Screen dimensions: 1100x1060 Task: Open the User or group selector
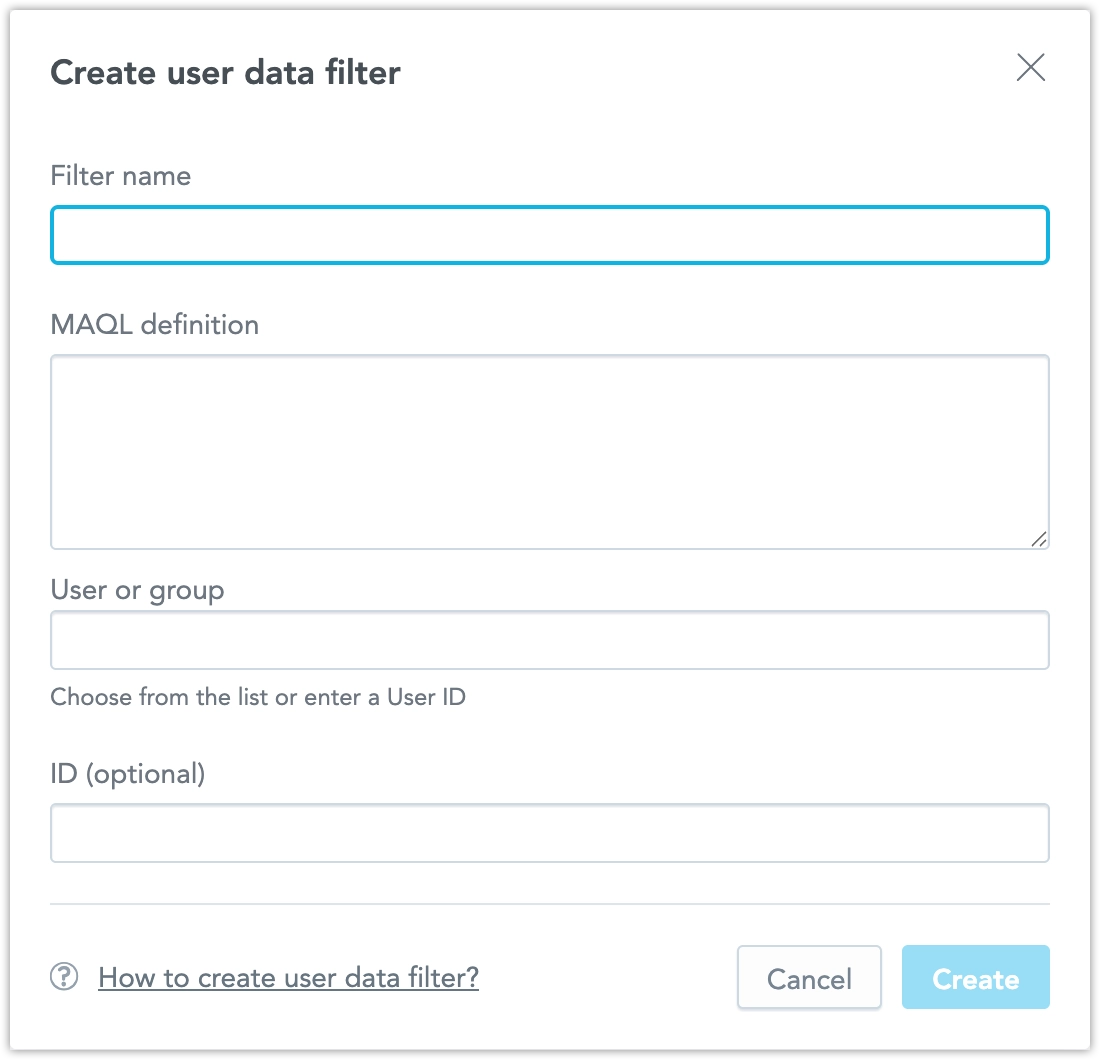pyautogui.click(x=549, y=640)
